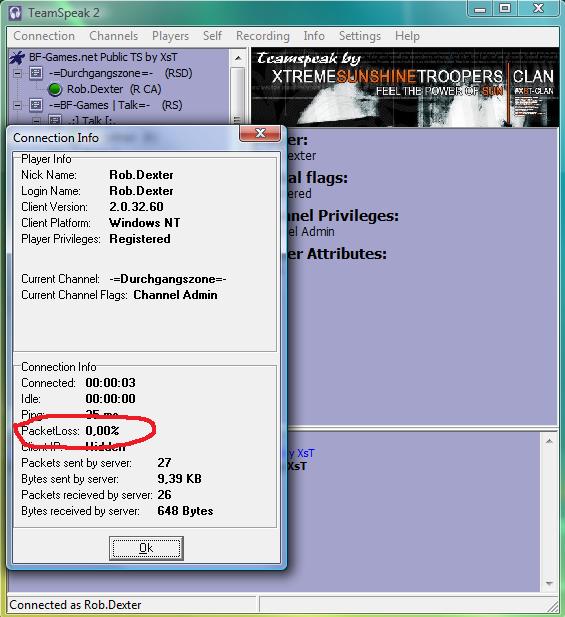This screenshot has height=617, width=565.
Task: Click Client Version value 2.0.32.60
Action: point(136,207)
